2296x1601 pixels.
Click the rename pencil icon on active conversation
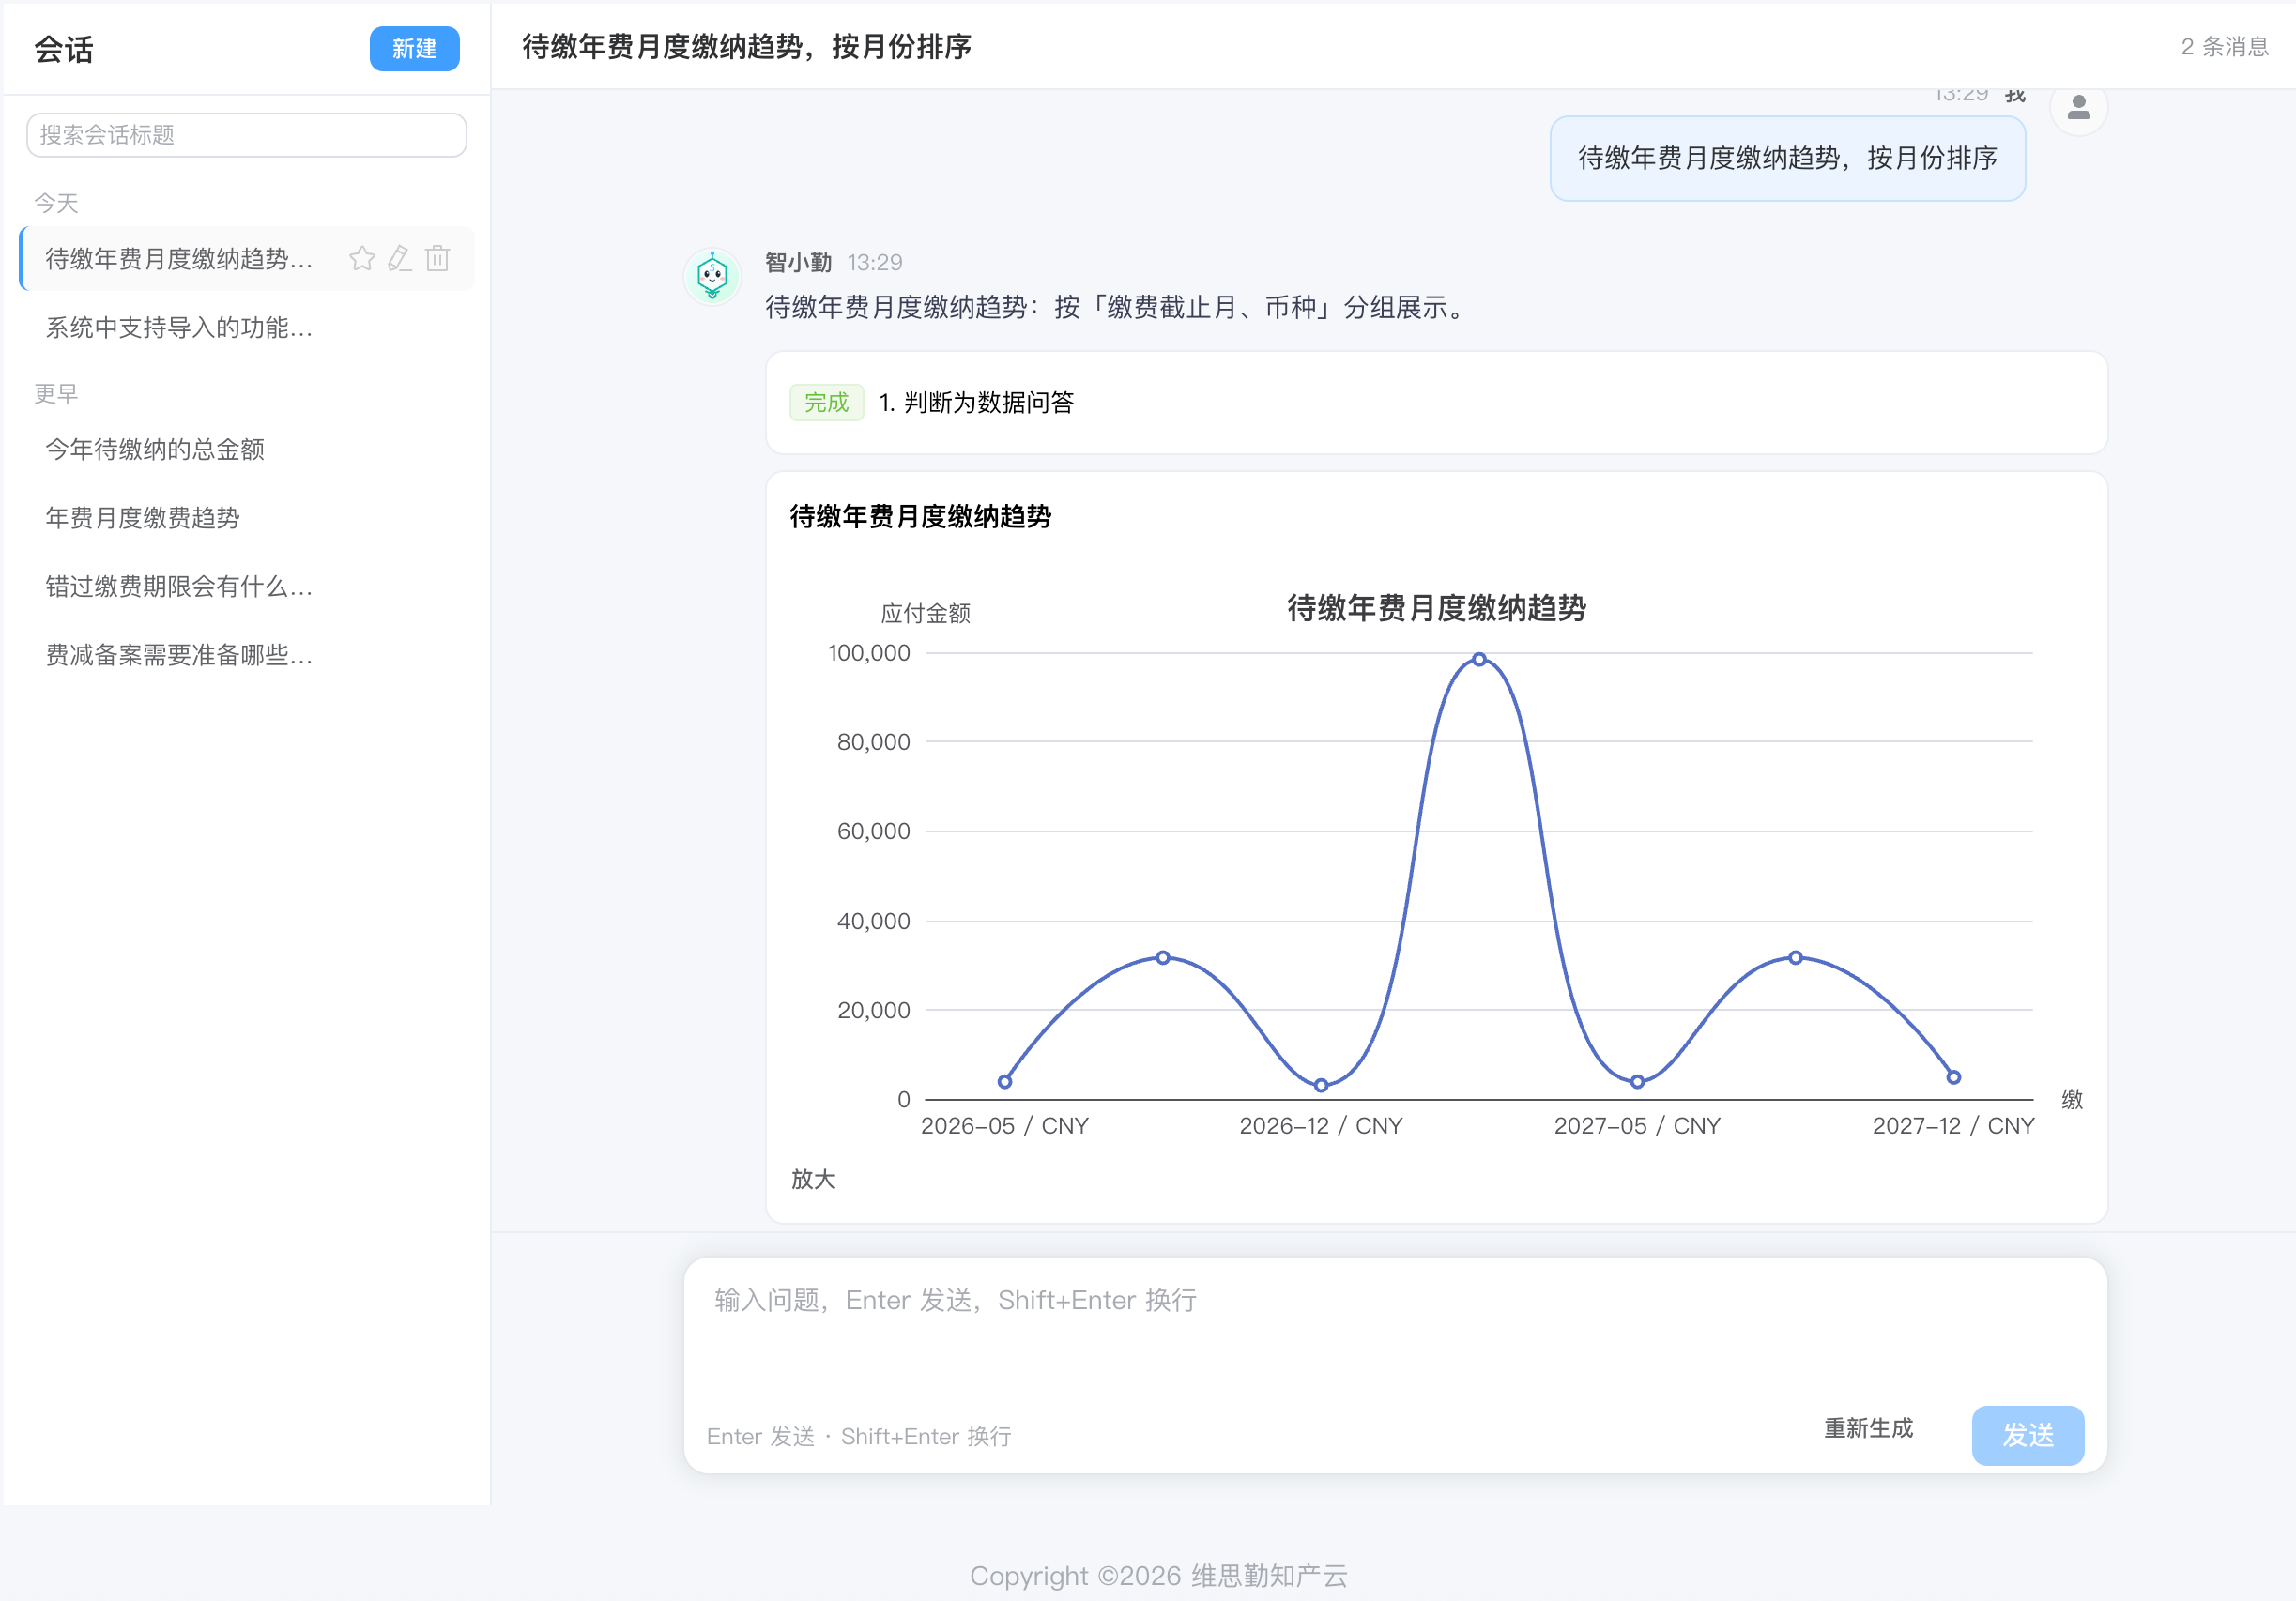[x=400, y=259]
